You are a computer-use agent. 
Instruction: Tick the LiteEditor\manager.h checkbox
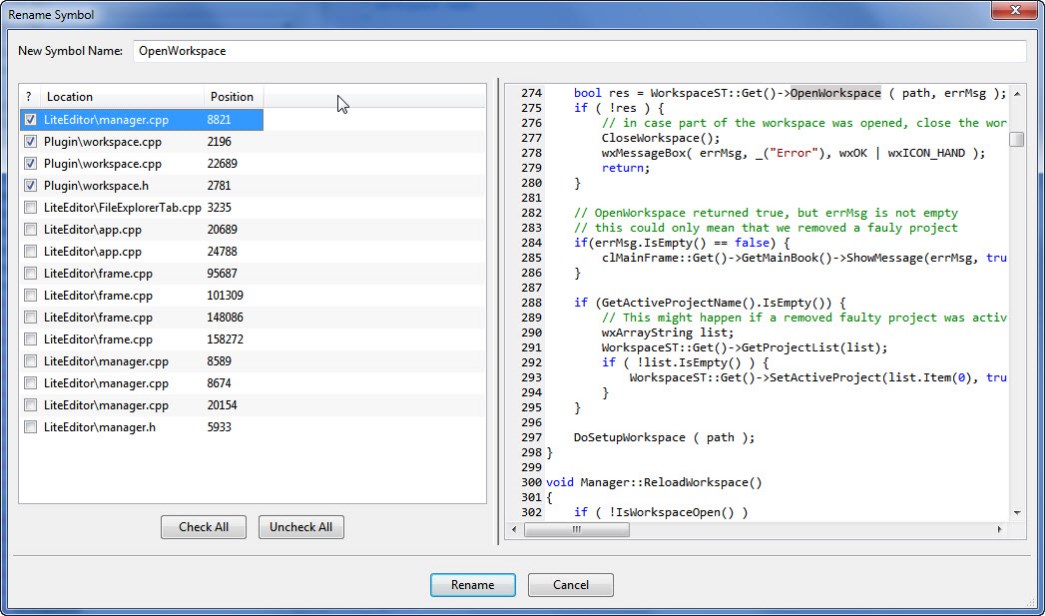(x=30, y=428)
